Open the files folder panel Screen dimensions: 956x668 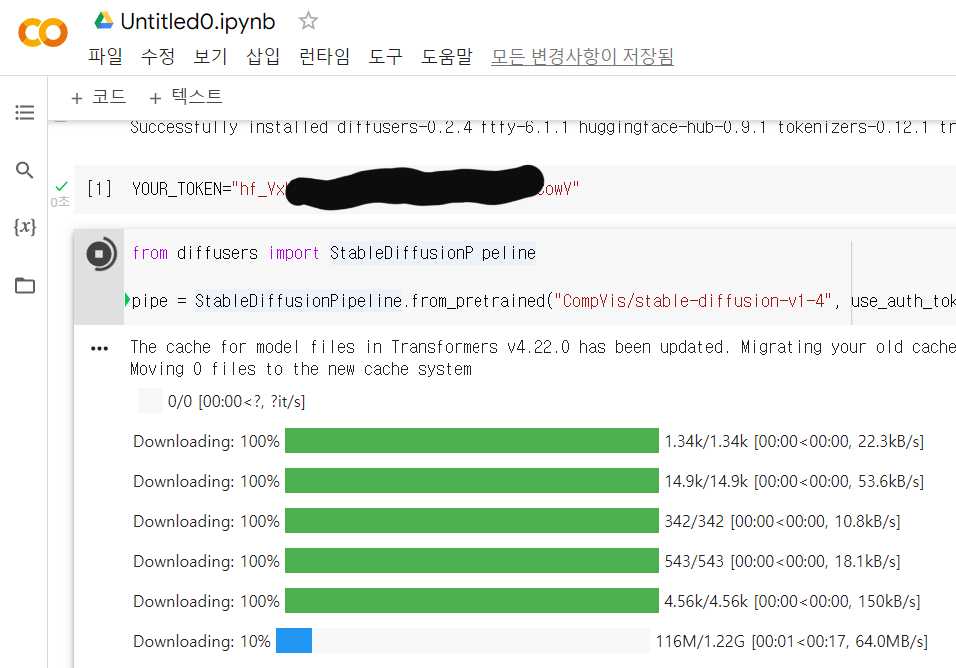24,285
